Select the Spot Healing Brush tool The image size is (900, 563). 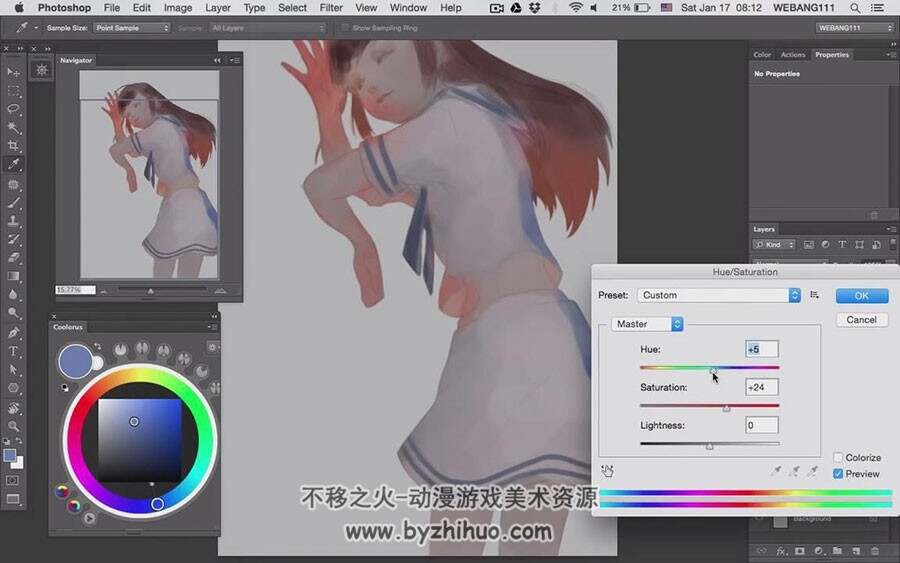tap(13, 185)
